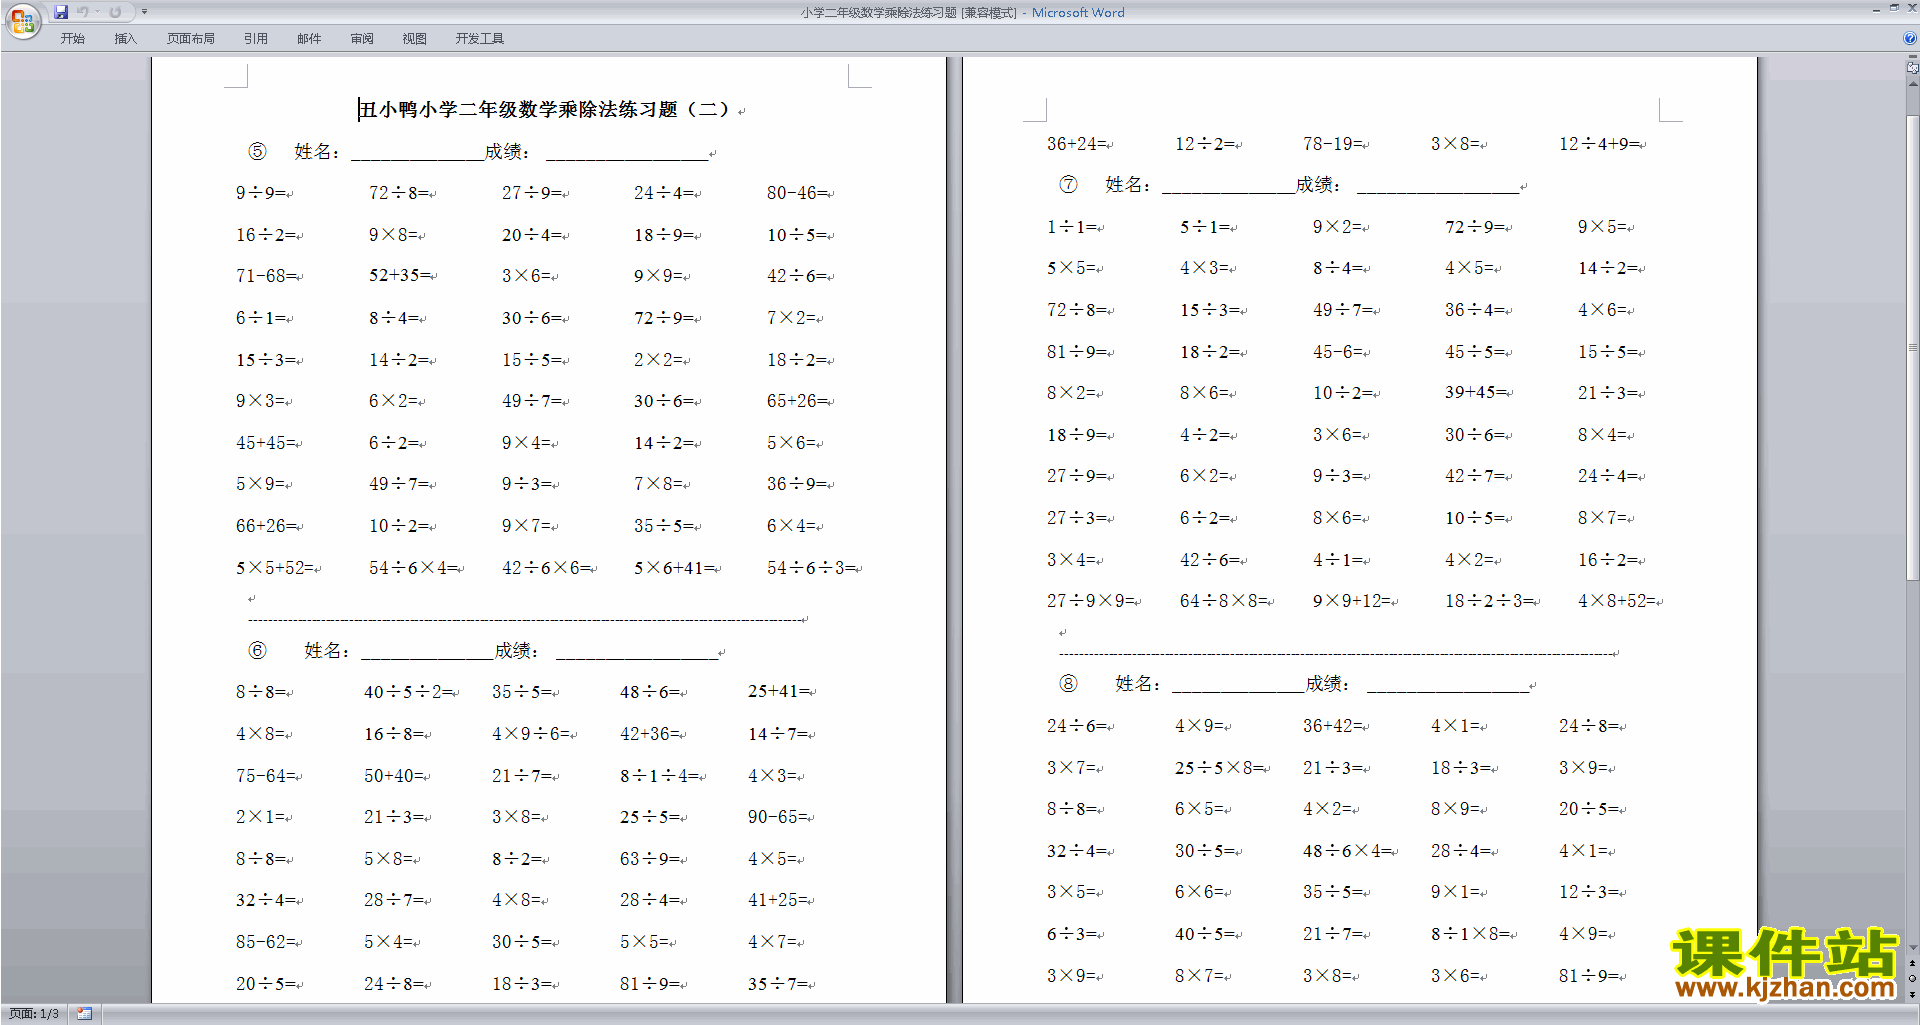This screenshot has height=1025, width=1920.
Task: Open the 开始 ribbon tab
Action: (x=72, y=39)
